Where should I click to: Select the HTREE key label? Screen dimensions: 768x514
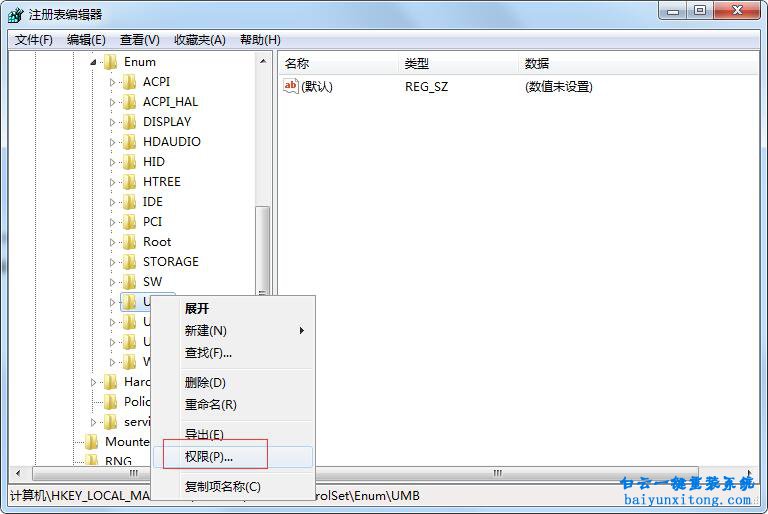coord(162,182)
